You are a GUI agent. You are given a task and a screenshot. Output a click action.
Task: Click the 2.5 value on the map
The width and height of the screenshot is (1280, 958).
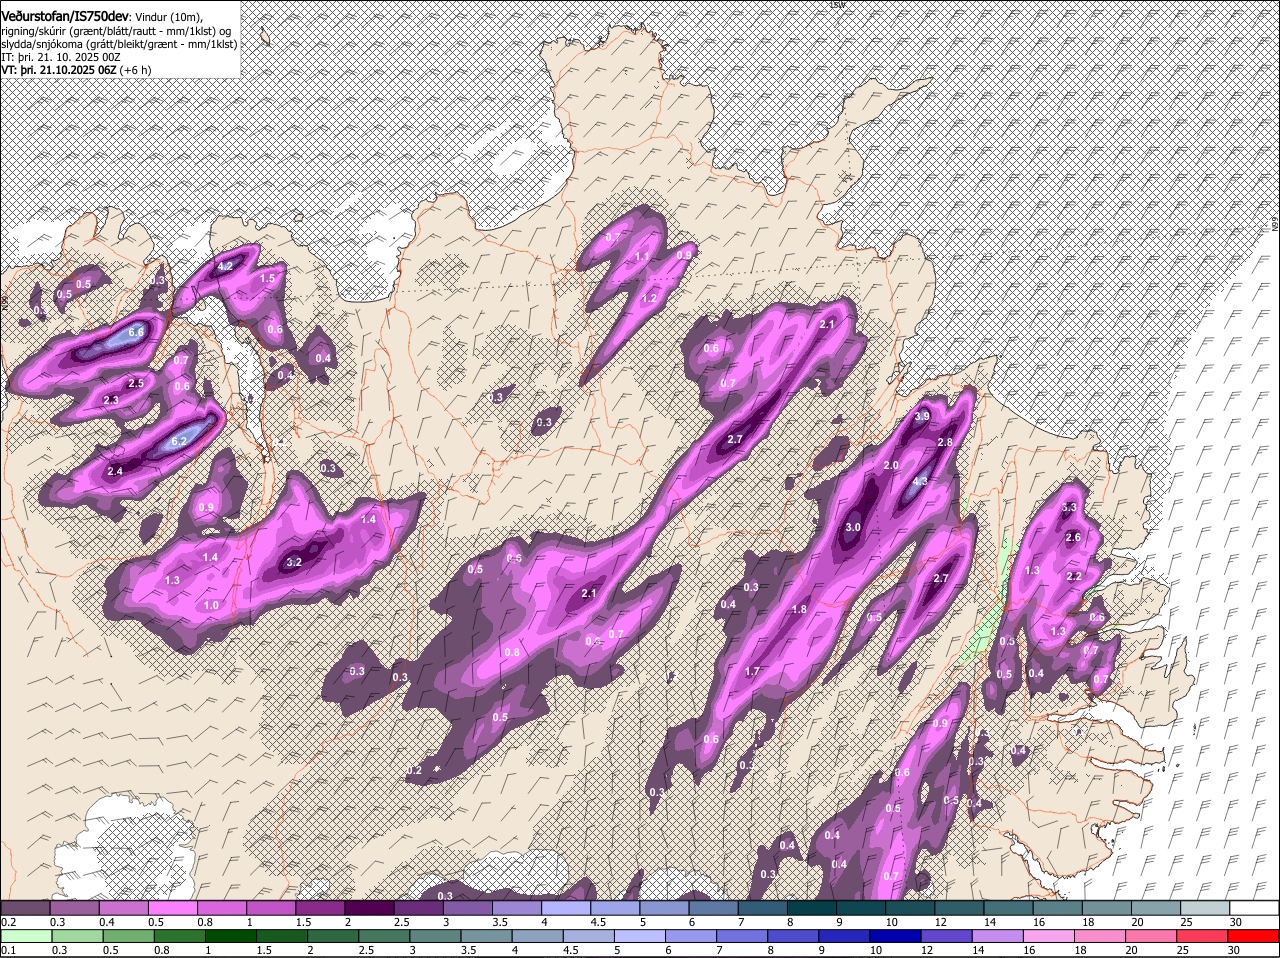pyautogui.click(x=137, y=383)
